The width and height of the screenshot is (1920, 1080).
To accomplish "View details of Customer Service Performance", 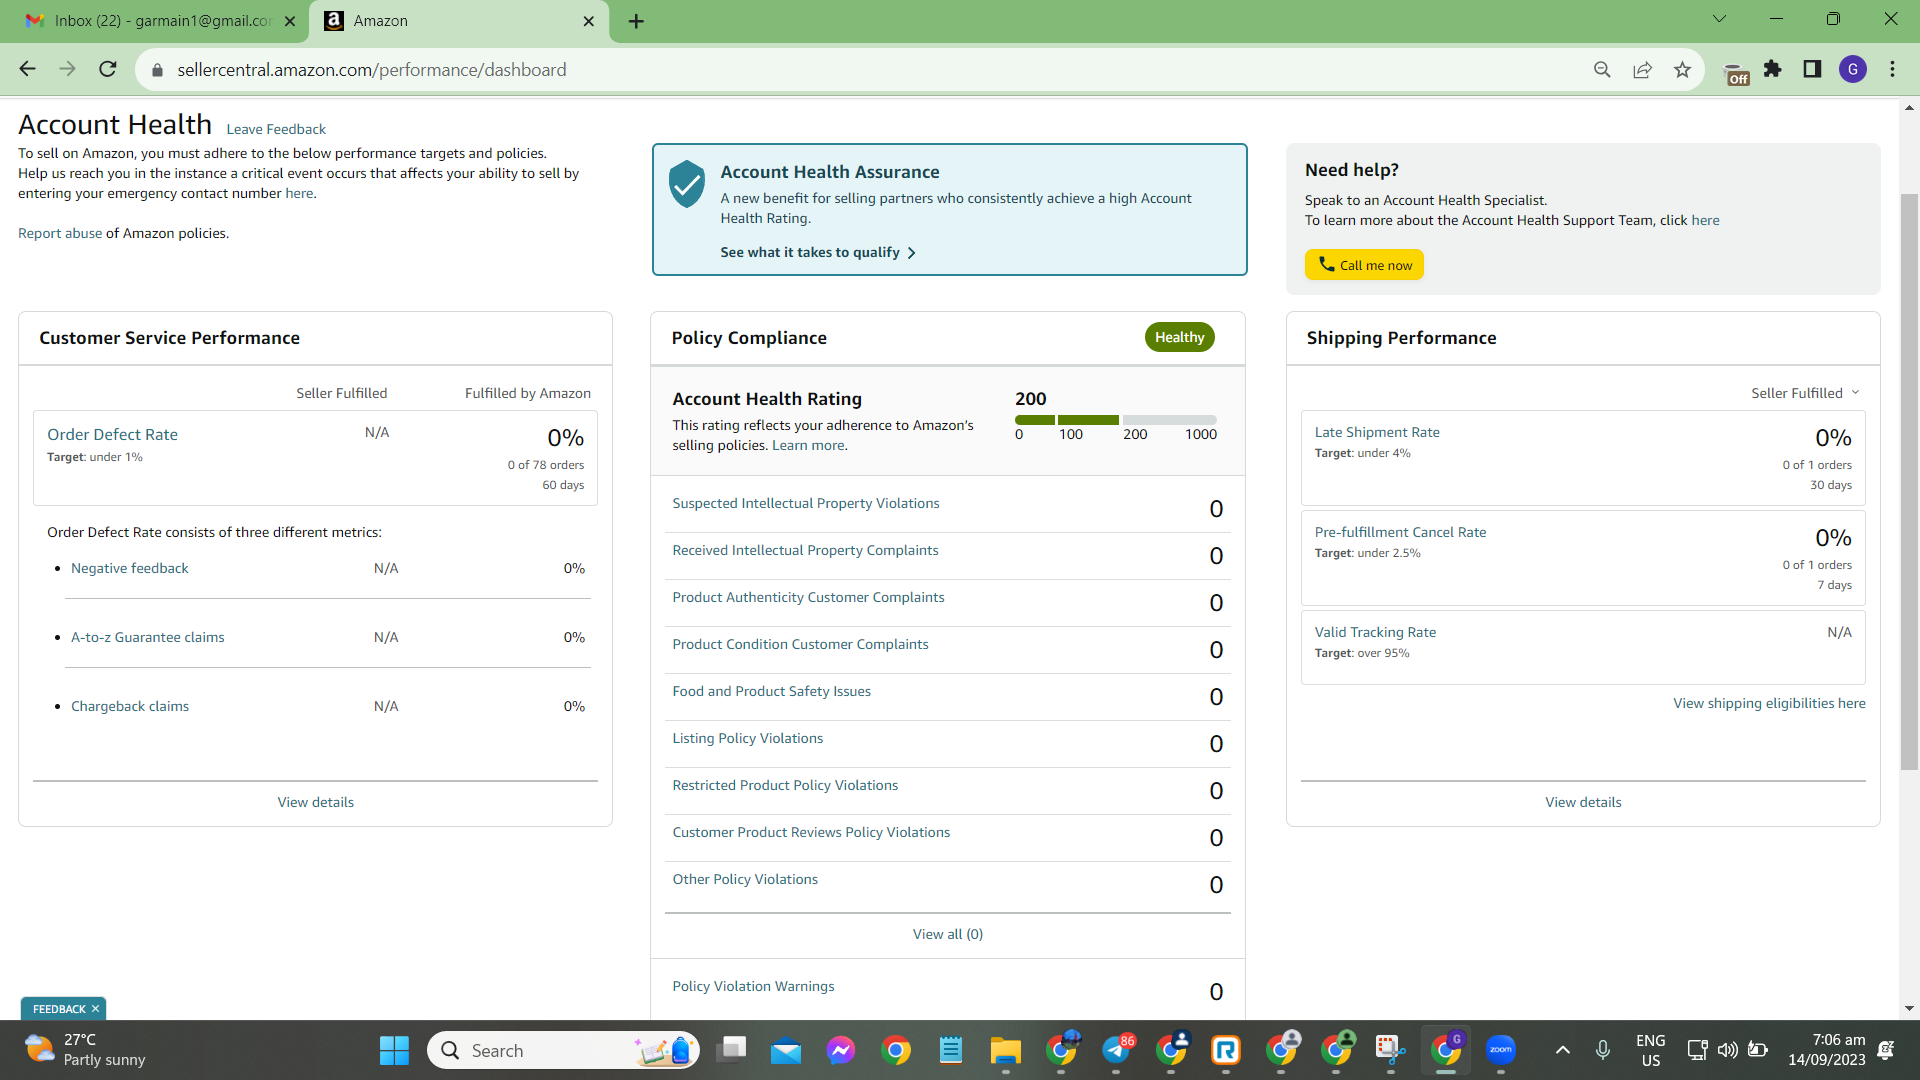I will [316, 802].
